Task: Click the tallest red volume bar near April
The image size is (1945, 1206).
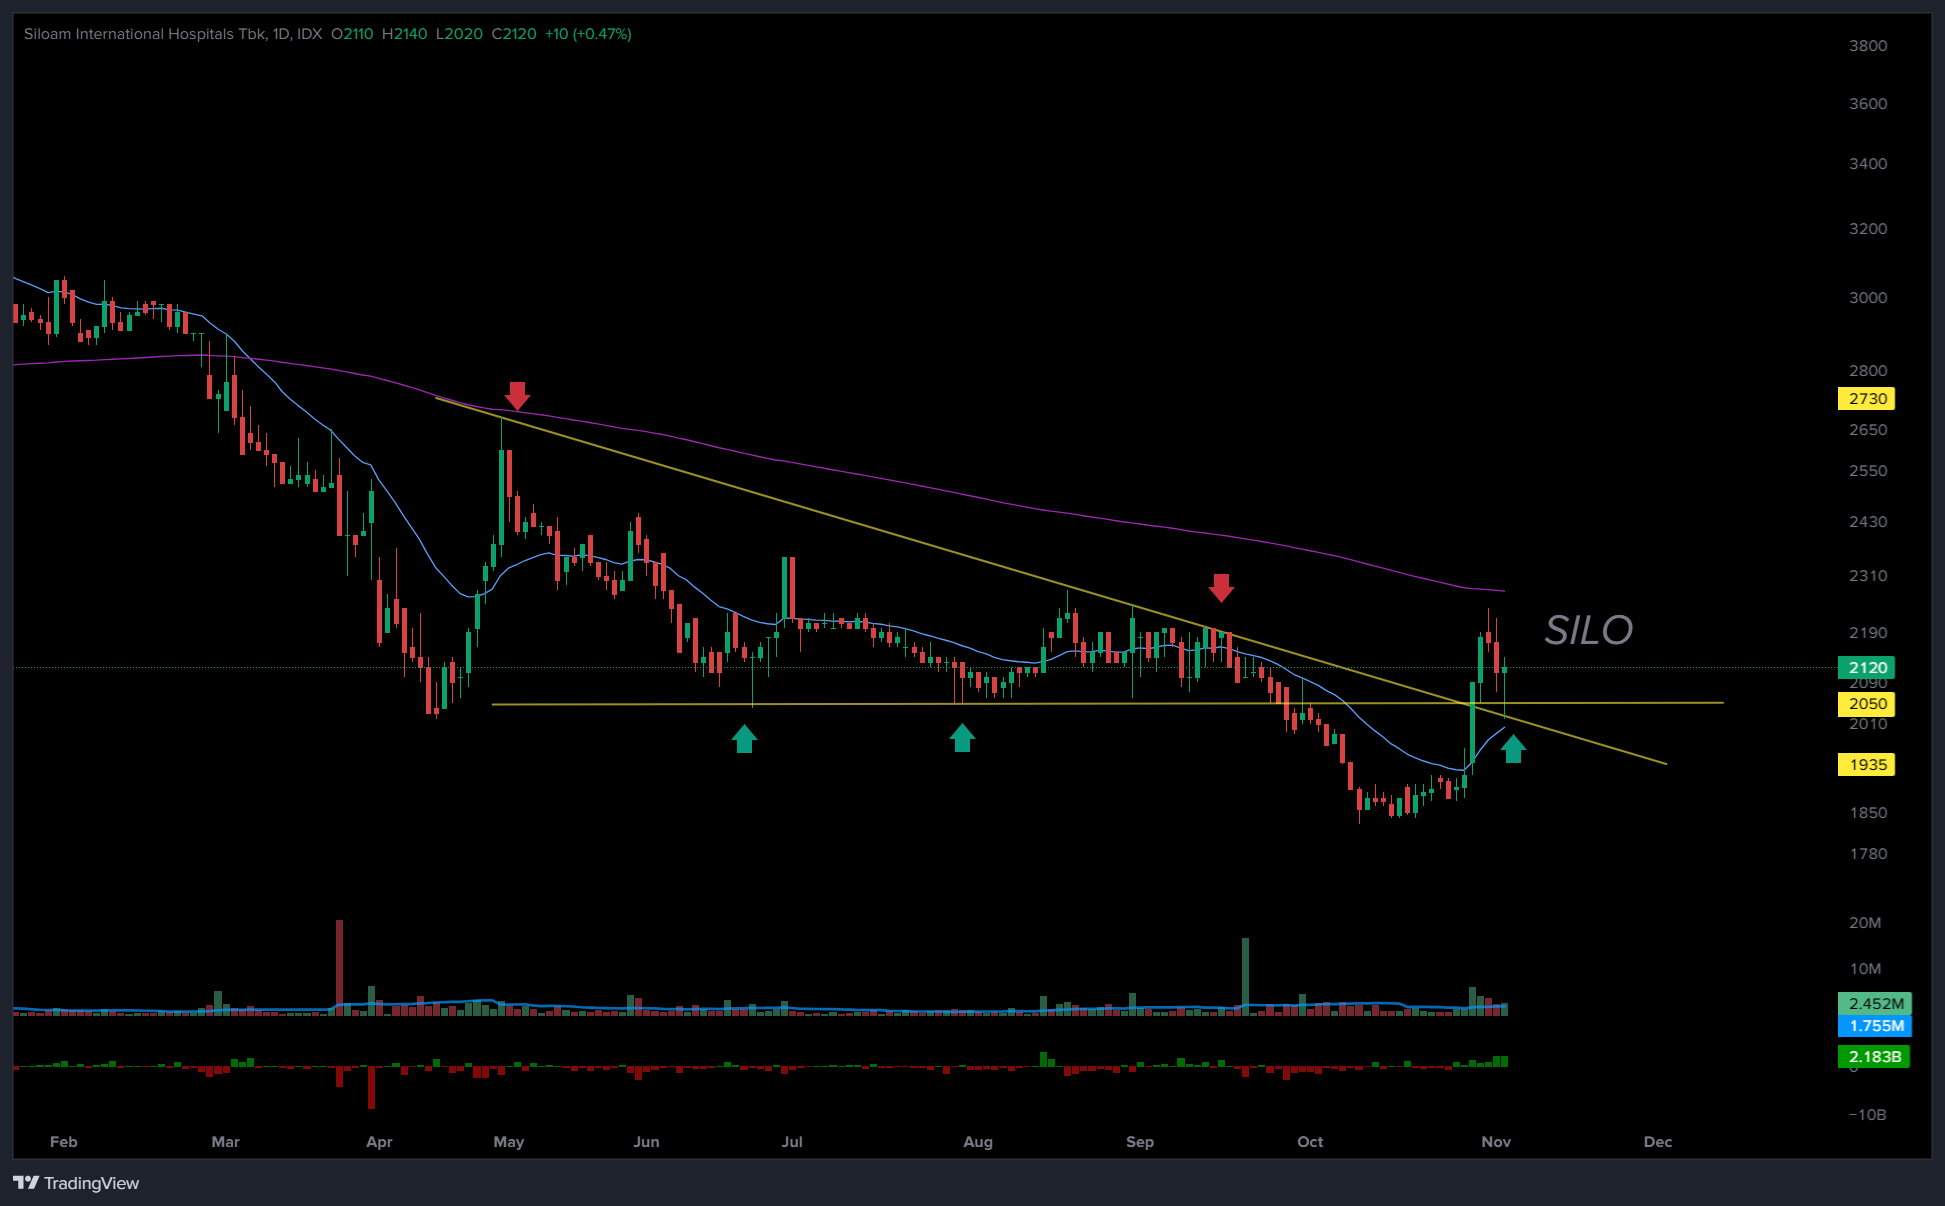Action: (340, 965)
